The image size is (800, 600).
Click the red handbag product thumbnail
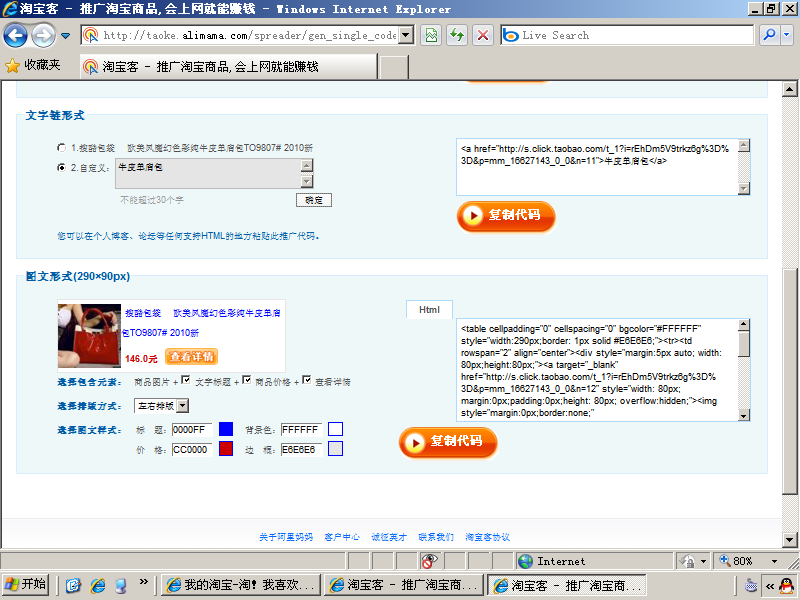coord(89,336)
